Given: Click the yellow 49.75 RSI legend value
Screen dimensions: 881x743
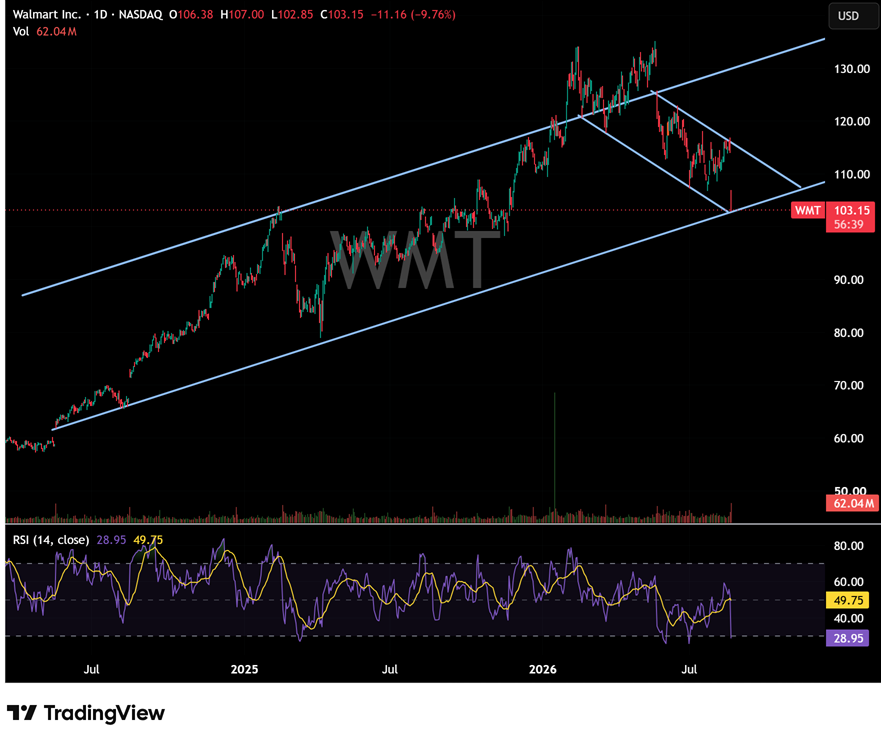Looking at the screenshot, I should point(148,540).
